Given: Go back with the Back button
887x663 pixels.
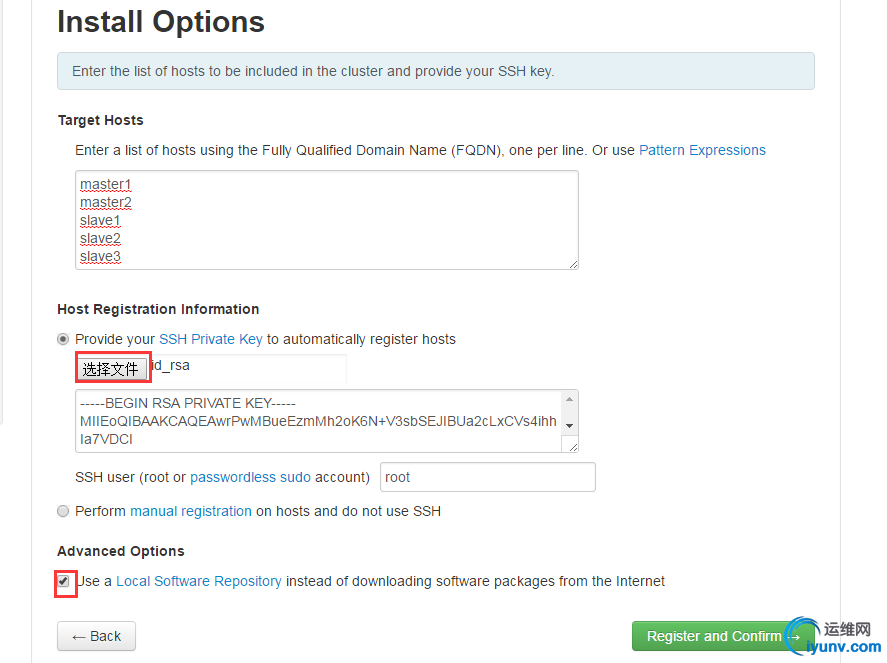Looking at the screenshot, I should 96,636.
